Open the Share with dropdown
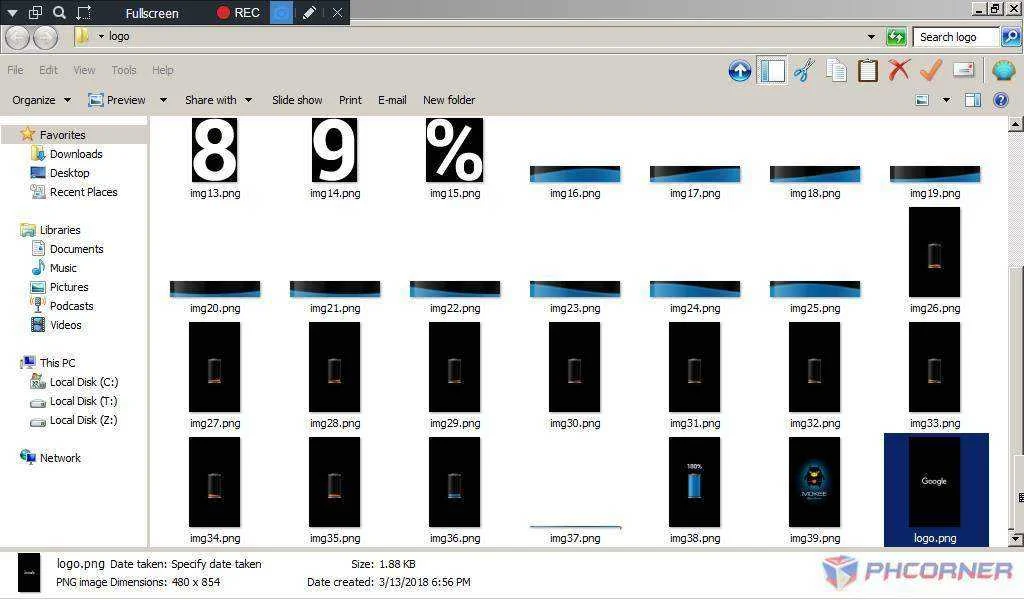The height and width of the screenshot is (600, 1024). pos(218,100)
